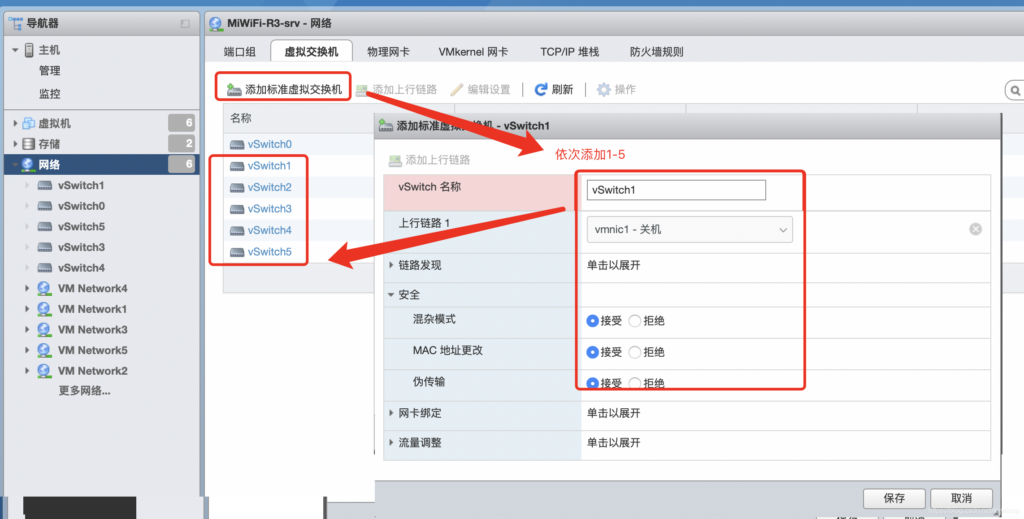Select 拒绝 for 伪传输
The height and width of the screenshot is (519, 1024).
pos(635,383)
